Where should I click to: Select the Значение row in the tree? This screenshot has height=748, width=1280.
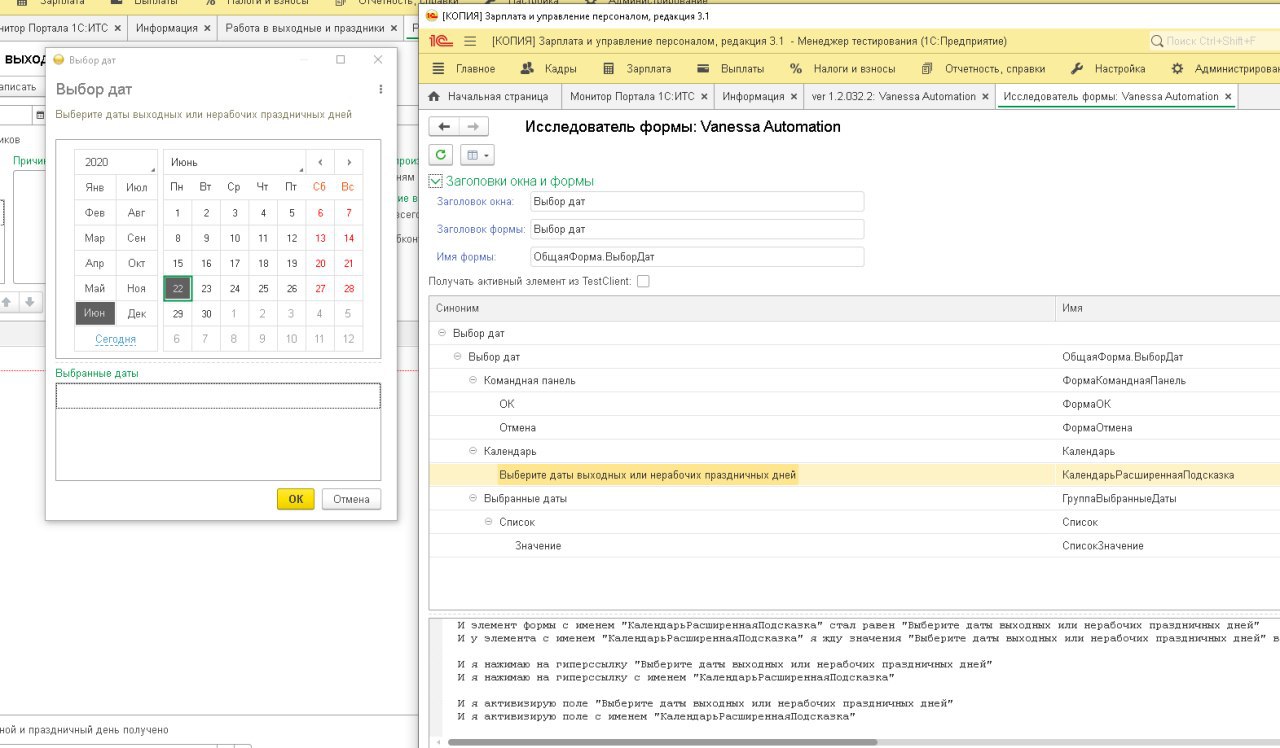(x=854, y=546)
